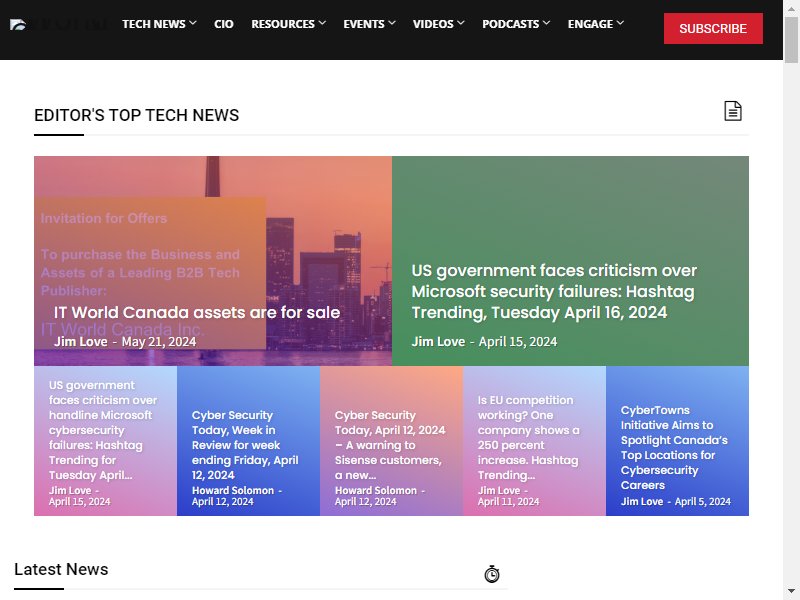Expand the Podcasts navigation dropdown
The image size is (800, 600).
(x=516, y=24)
